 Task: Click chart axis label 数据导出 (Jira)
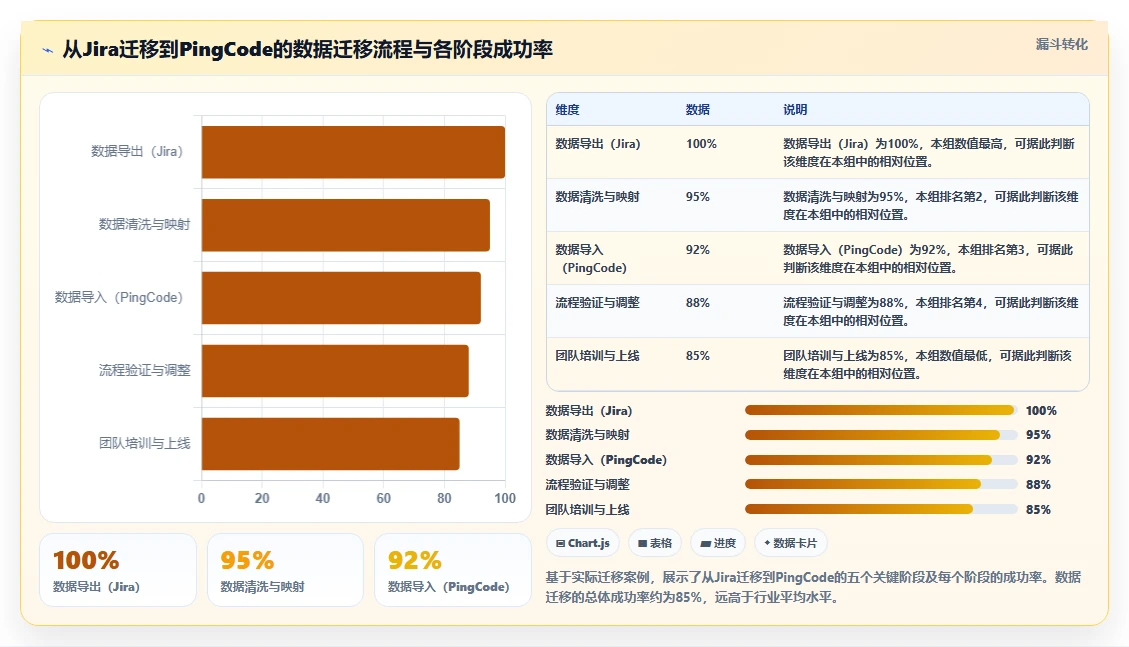click(137, 151)
